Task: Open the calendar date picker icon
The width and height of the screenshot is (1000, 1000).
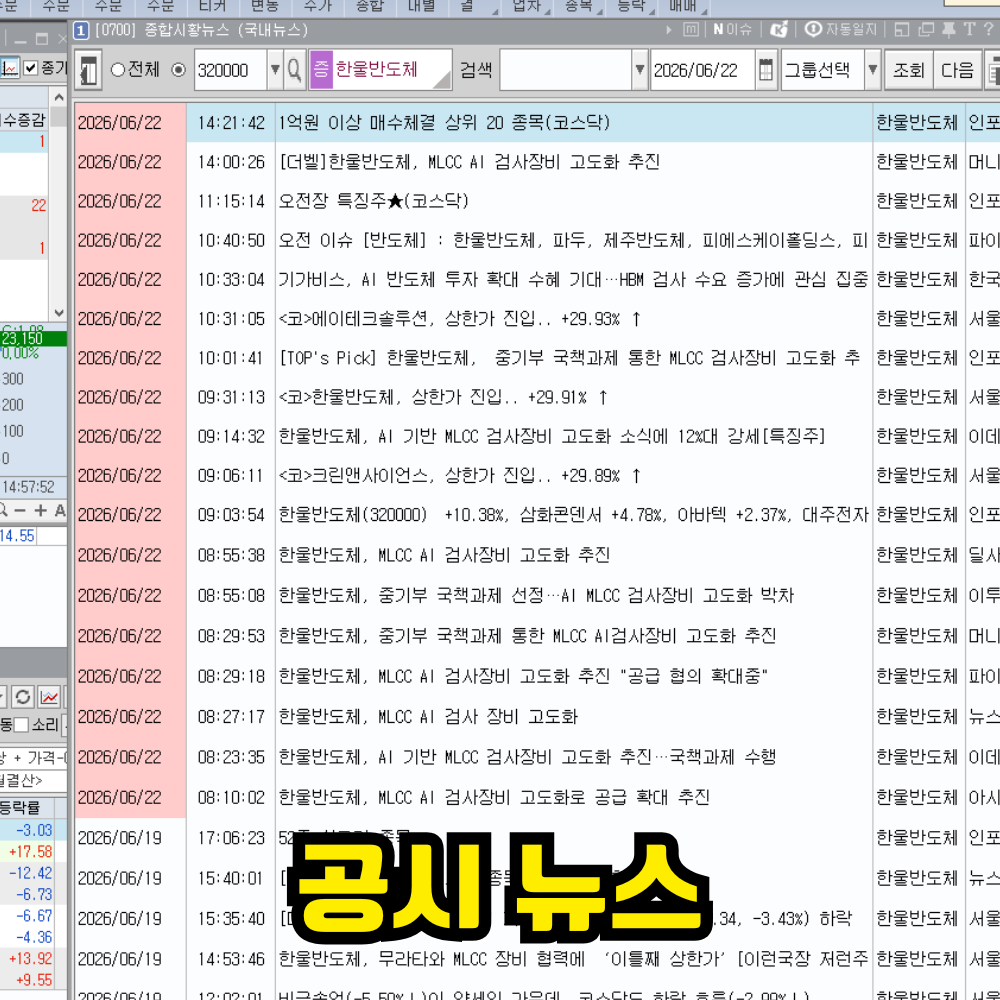Action: 766,70
